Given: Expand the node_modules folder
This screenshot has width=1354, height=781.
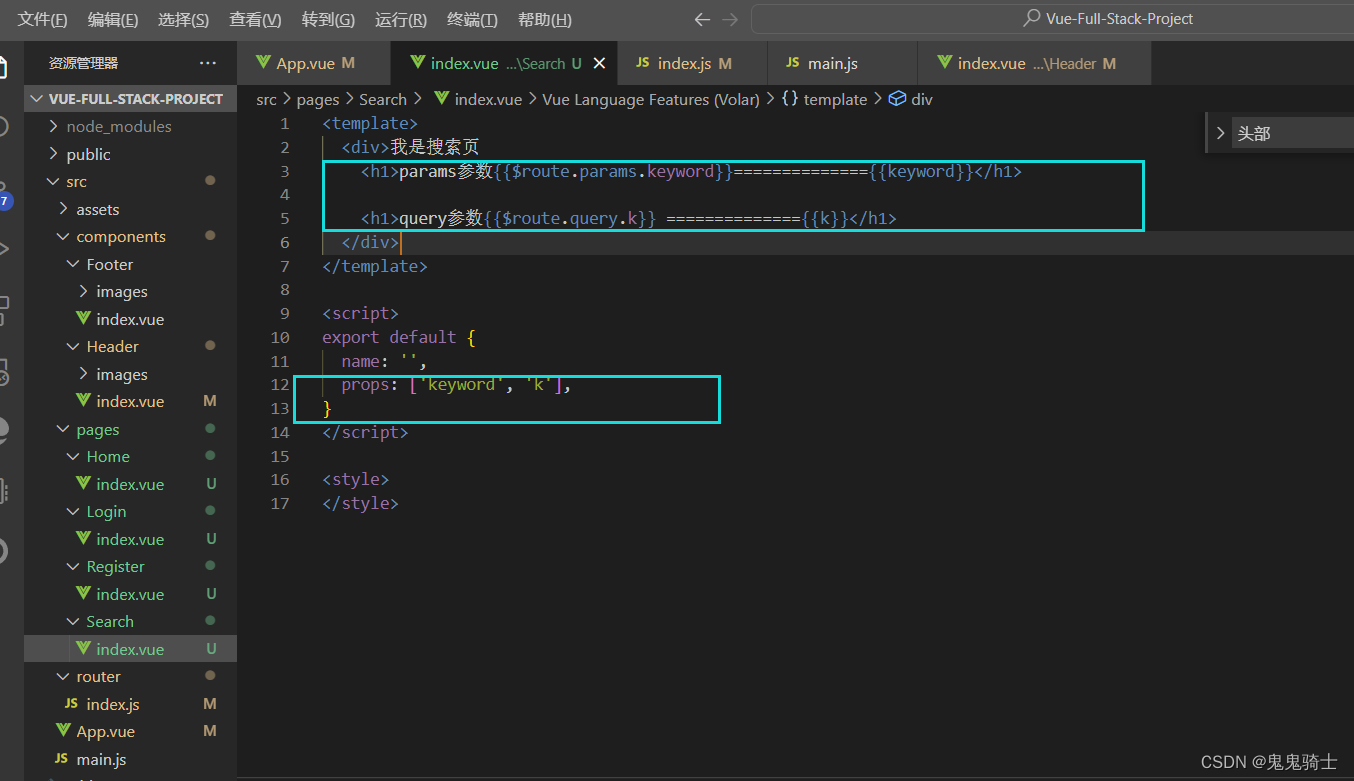Looking at the screenshot, I should (x=130, y=126).
